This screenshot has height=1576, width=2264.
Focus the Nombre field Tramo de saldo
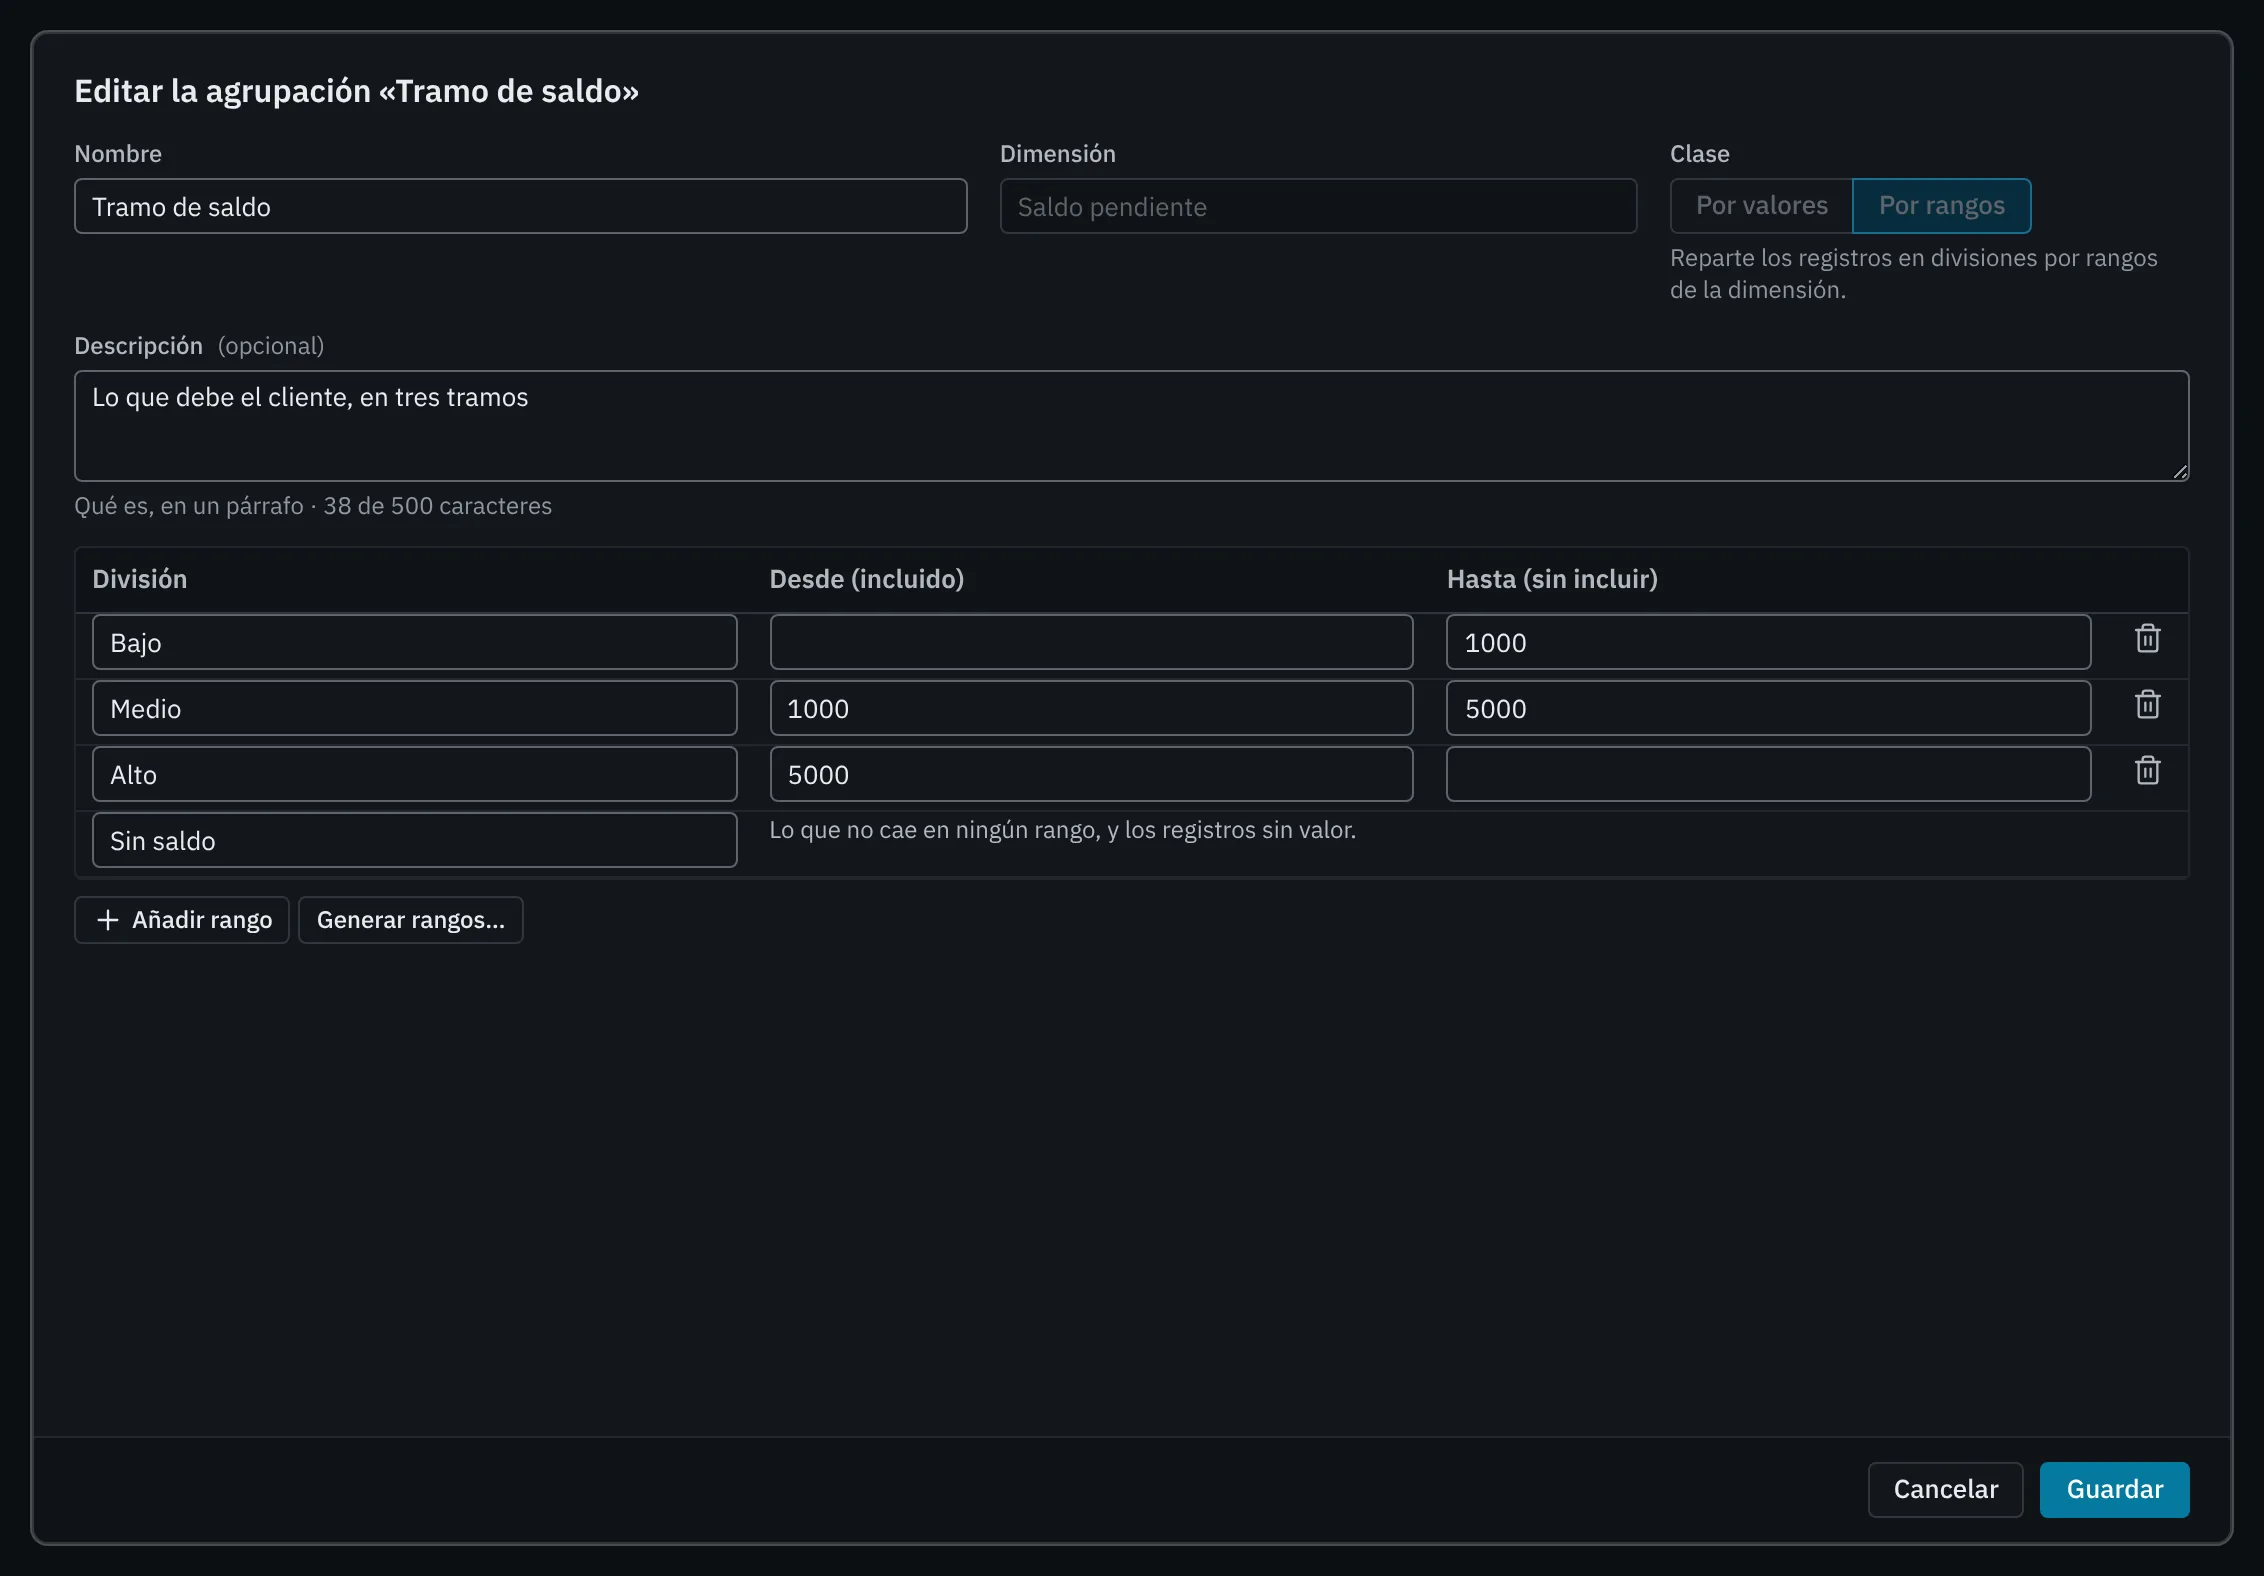pos(520,207)
